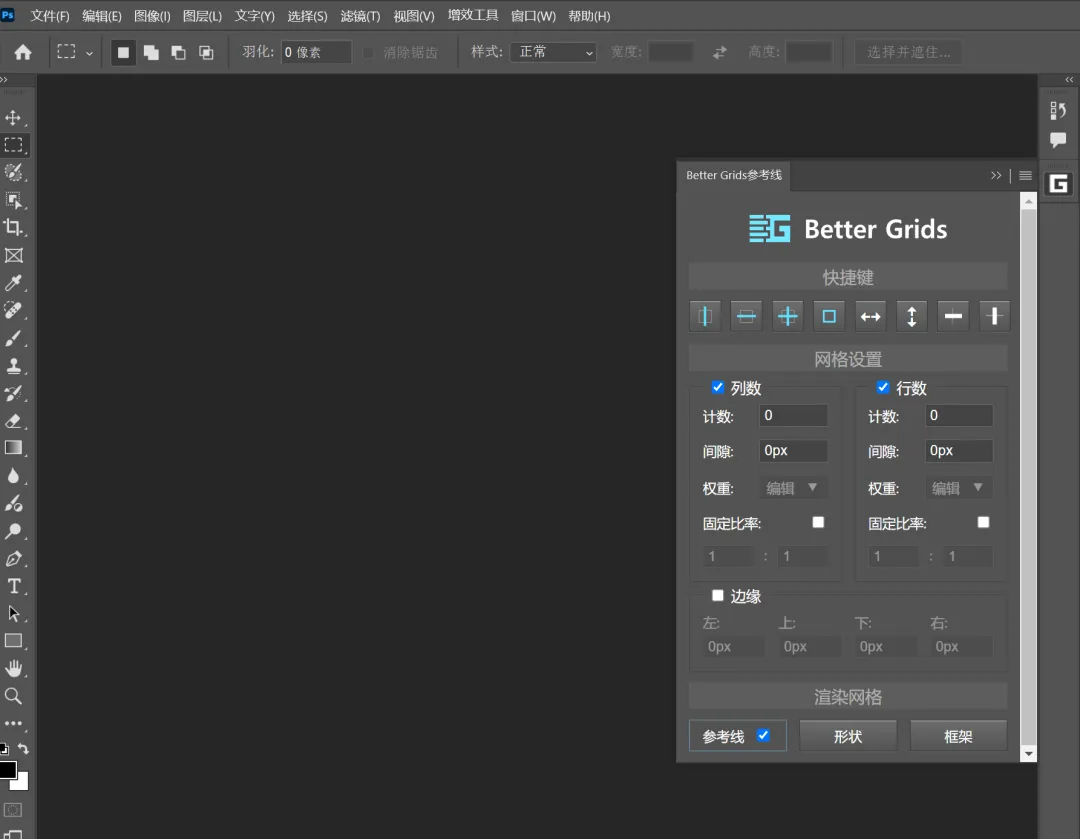Open the History panel icon in dock
Image resolution: width=1080 pixels, height=839 pixels.
coord(1058,110)
